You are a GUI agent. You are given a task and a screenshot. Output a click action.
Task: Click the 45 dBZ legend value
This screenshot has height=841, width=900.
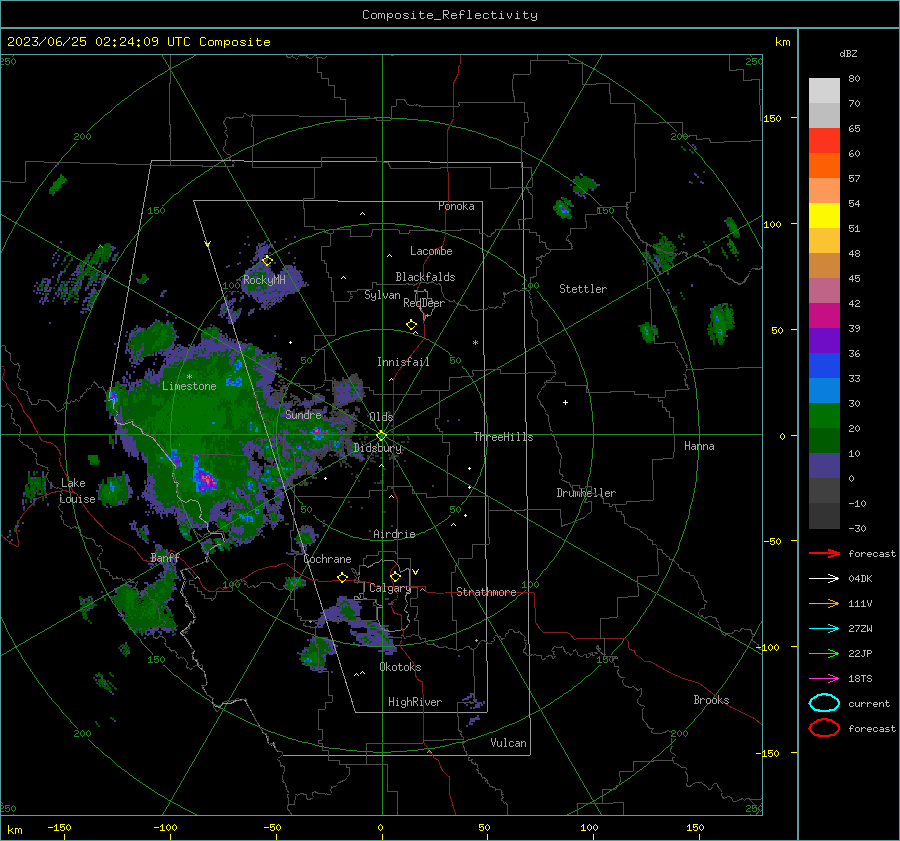tap(854, 278)
